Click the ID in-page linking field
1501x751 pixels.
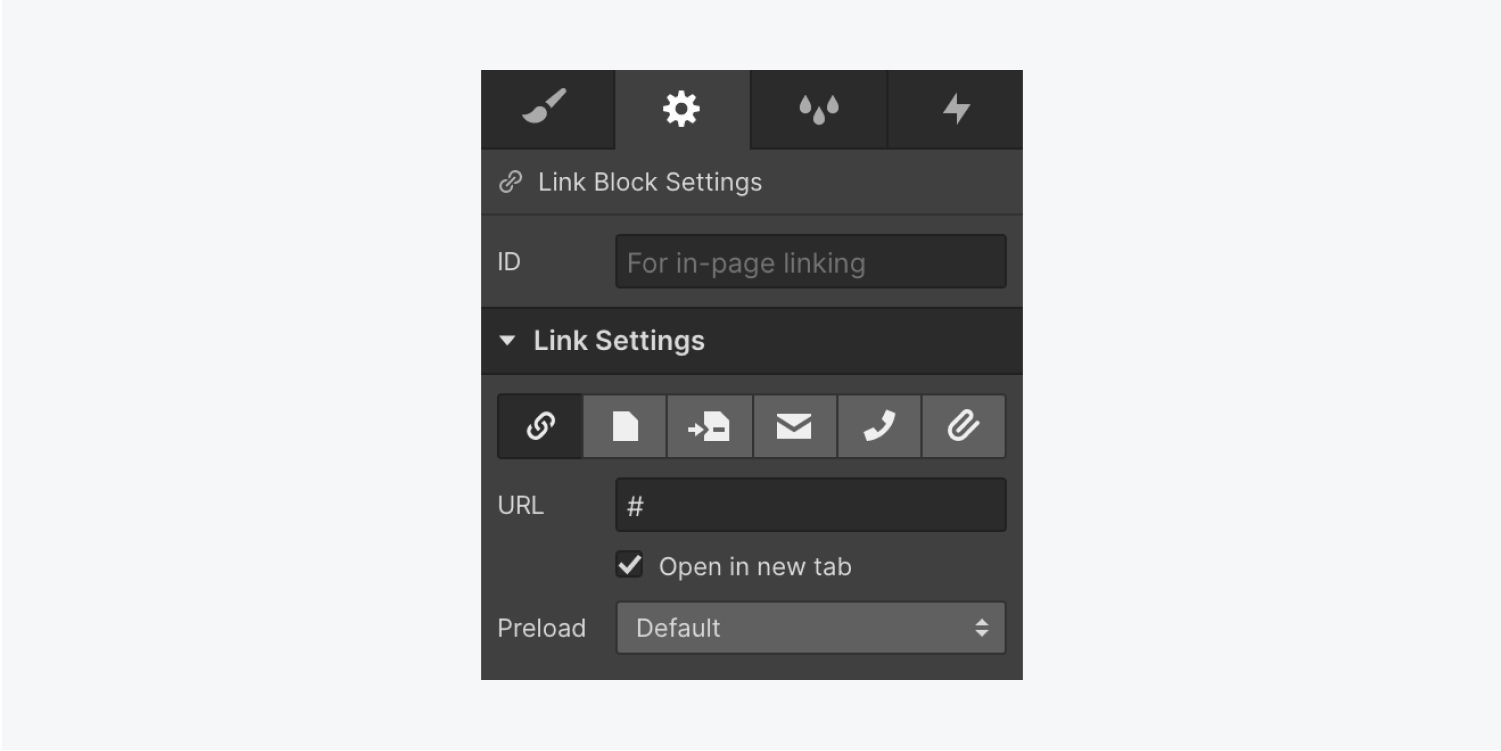click(x=811, y=262)
